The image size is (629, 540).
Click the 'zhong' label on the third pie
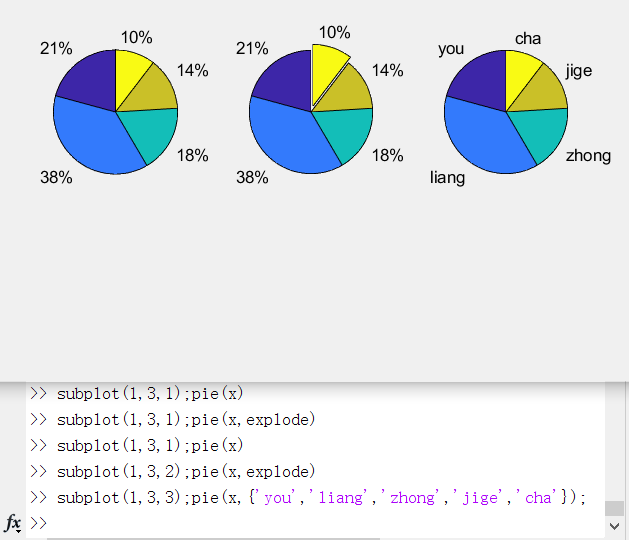(x=588, y=156)
